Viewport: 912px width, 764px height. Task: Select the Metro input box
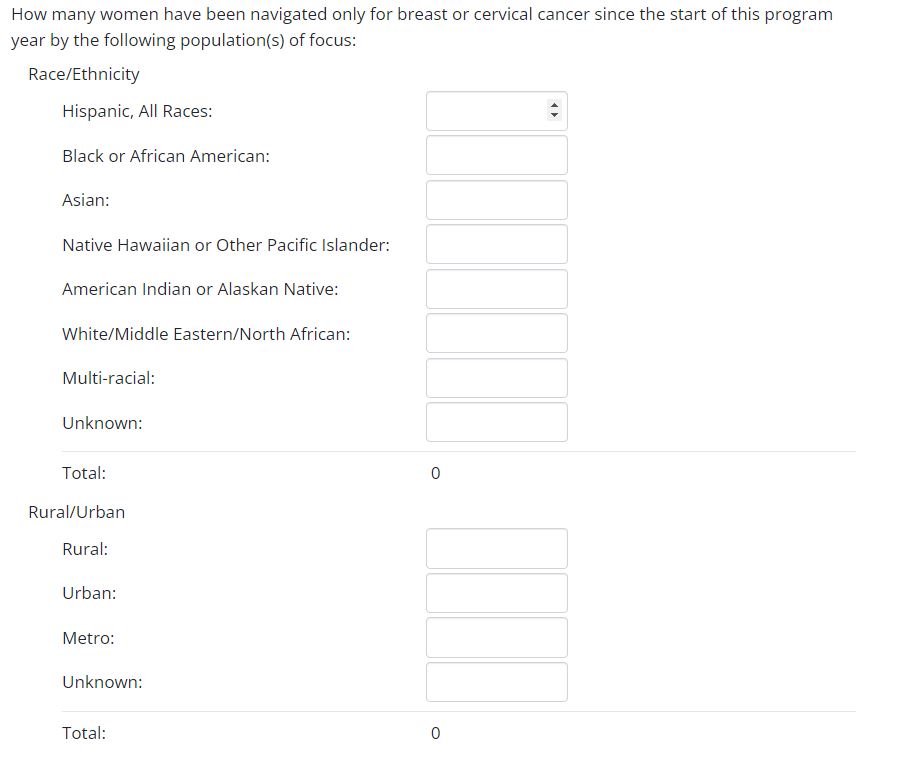pos(496,638)
